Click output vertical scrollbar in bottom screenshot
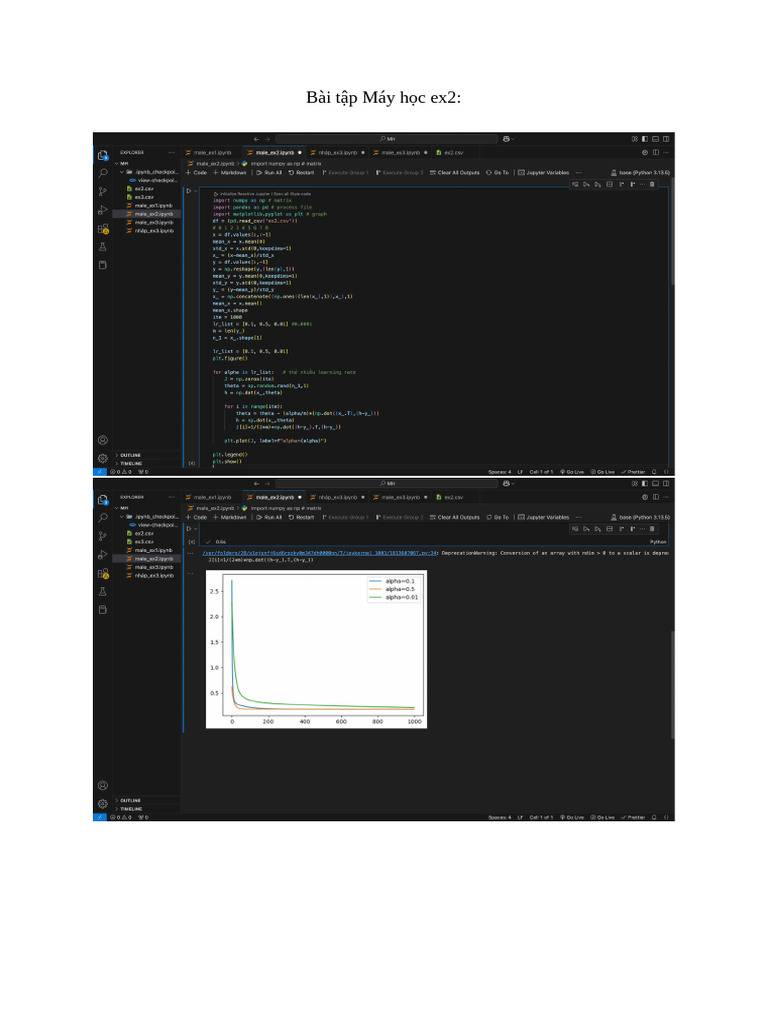Viewport: 768px width, 1024px height. 672,684
